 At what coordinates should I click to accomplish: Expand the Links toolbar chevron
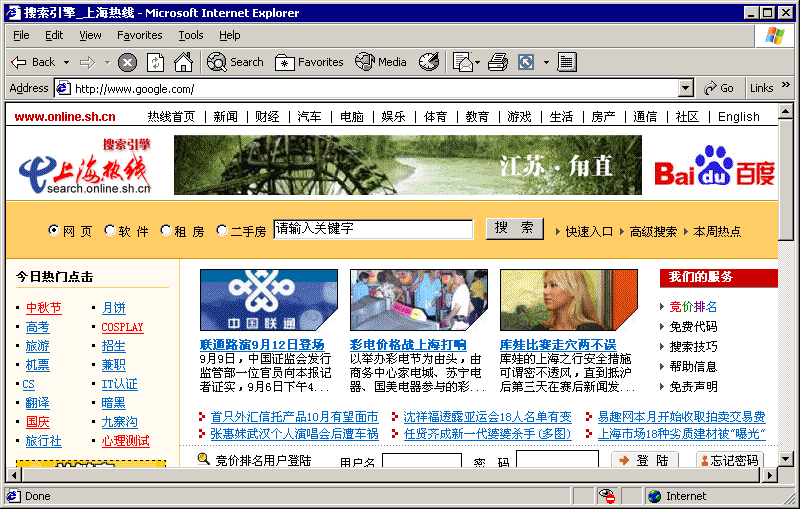[786, 85]
